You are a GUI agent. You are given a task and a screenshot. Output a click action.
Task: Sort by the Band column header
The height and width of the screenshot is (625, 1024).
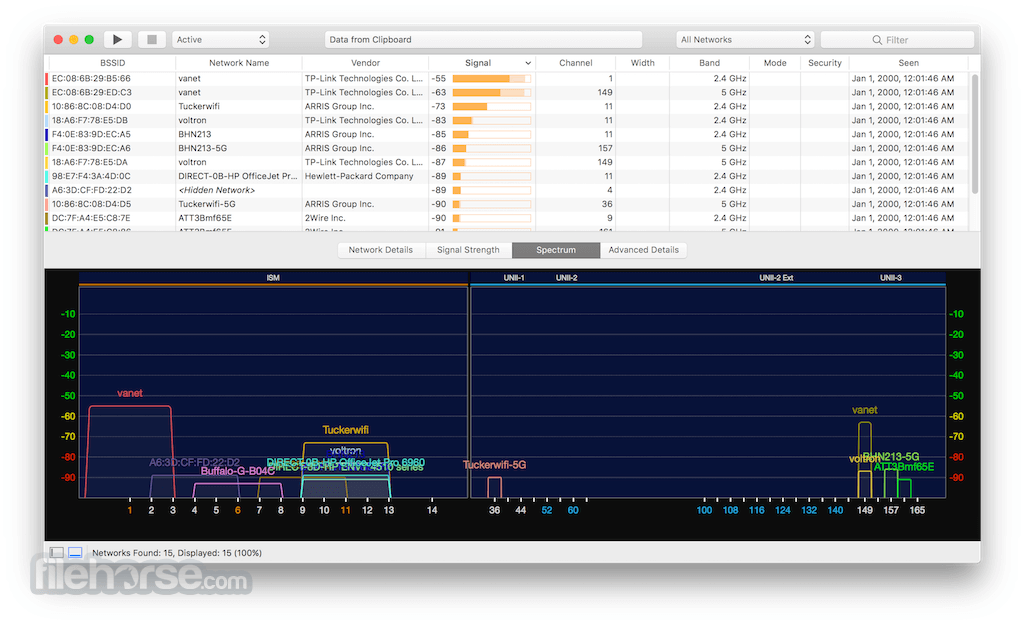point(709,63)
